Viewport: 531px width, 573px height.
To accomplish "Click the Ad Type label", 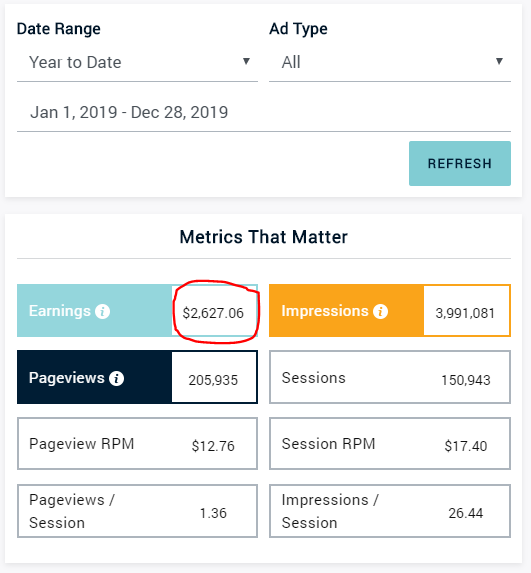I will click(x=298, y=29).
